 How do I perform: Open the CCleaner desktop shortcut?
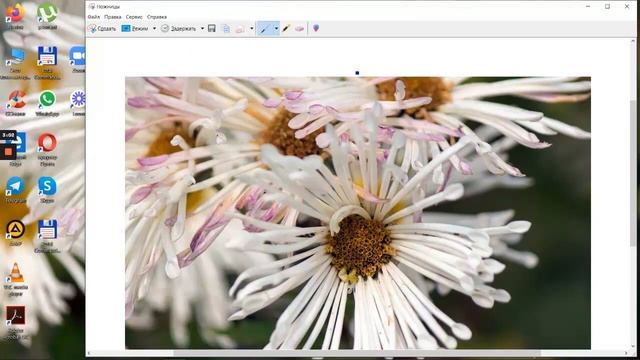click(16, 103)
